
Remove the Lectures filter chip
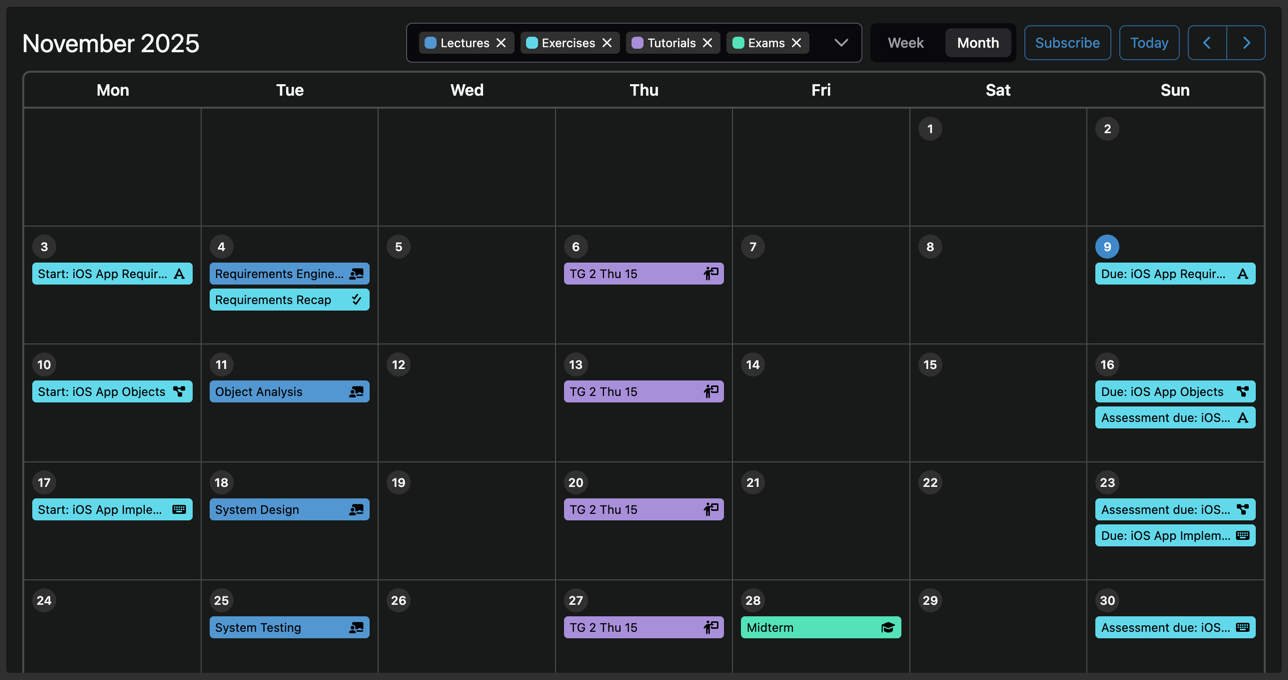501,43
